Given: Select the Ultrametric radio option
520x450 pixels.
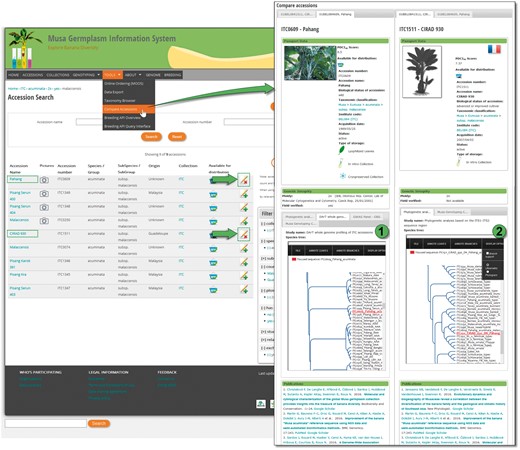Looking at the screenshot, I should point(487,265).
